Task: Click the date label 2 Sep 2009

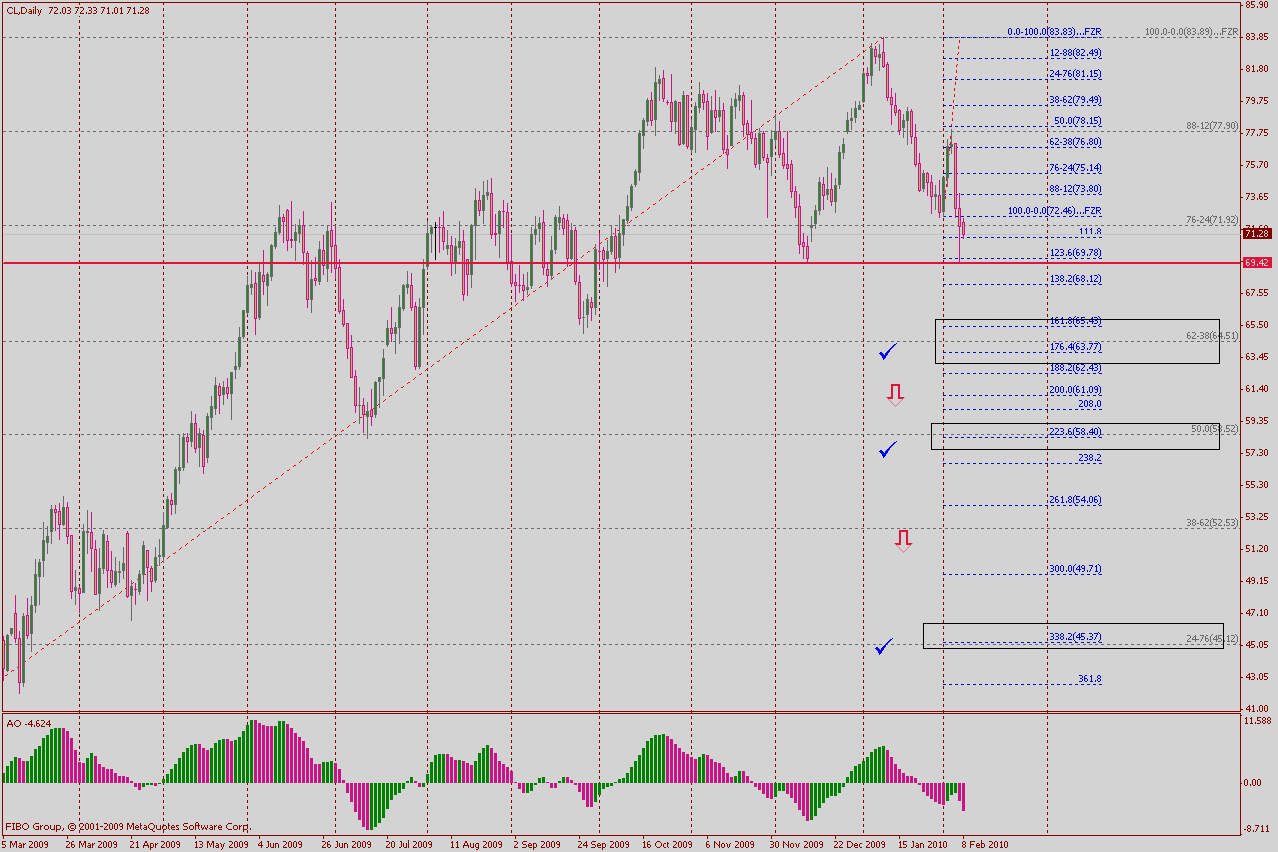Action: (x=537, y=844)
